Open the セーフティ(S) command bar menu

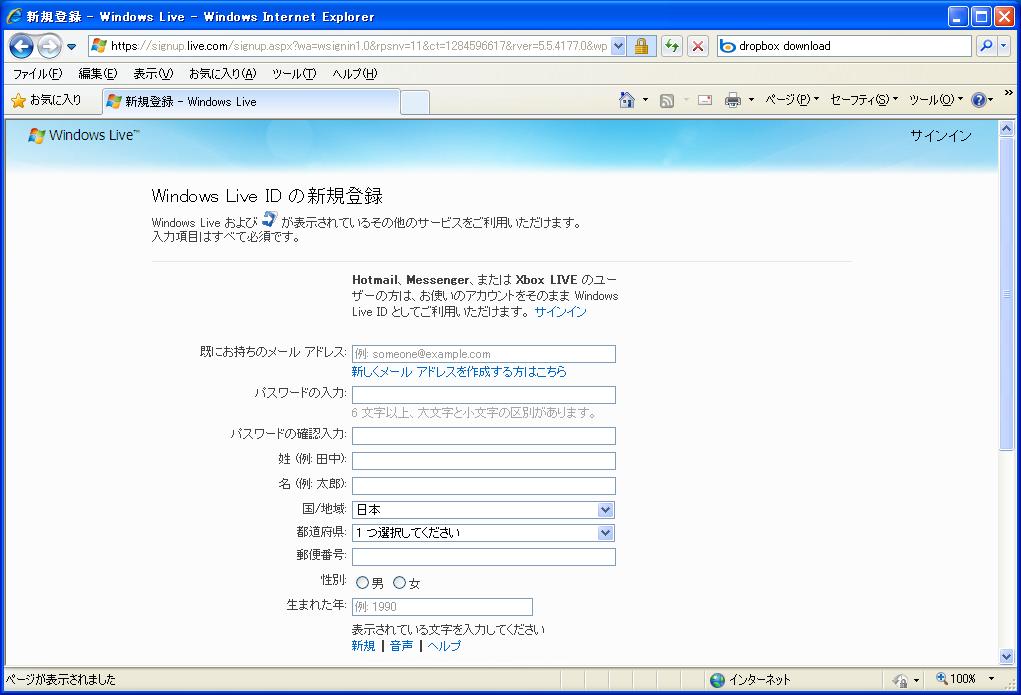[x=864, y=100]
